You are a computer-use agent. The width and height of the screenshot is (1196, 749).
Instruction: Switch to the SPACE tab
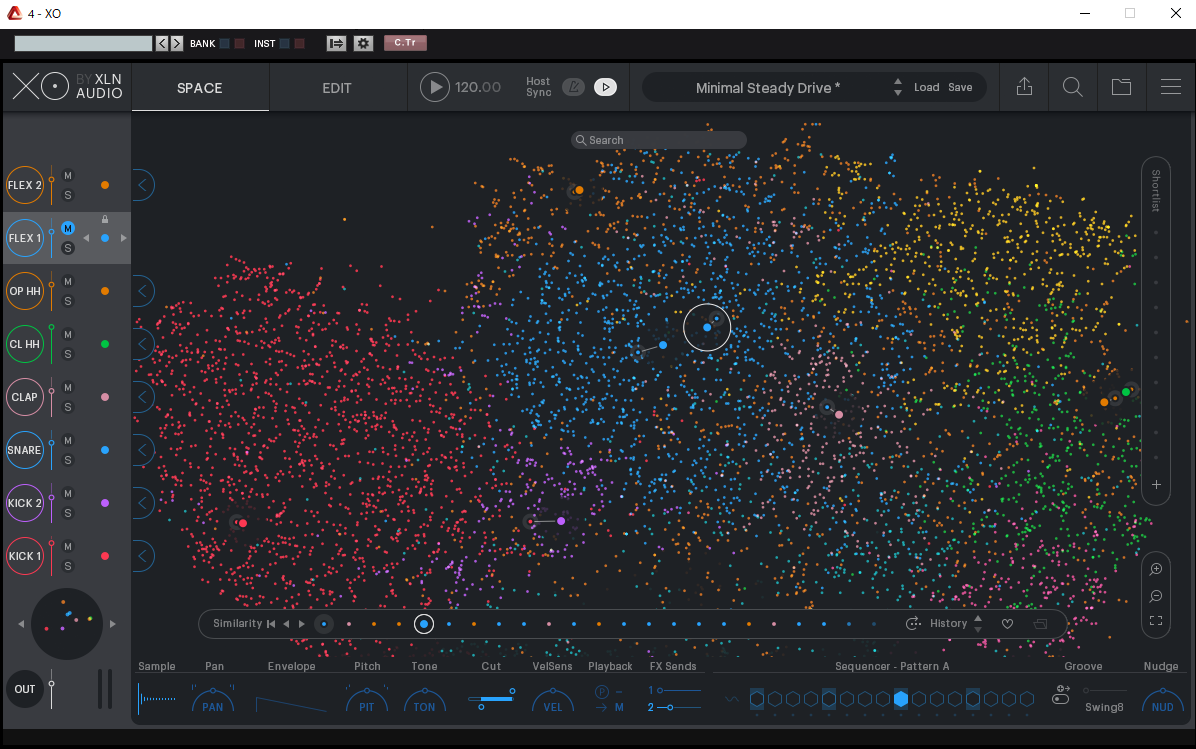[x=200, y=88]
